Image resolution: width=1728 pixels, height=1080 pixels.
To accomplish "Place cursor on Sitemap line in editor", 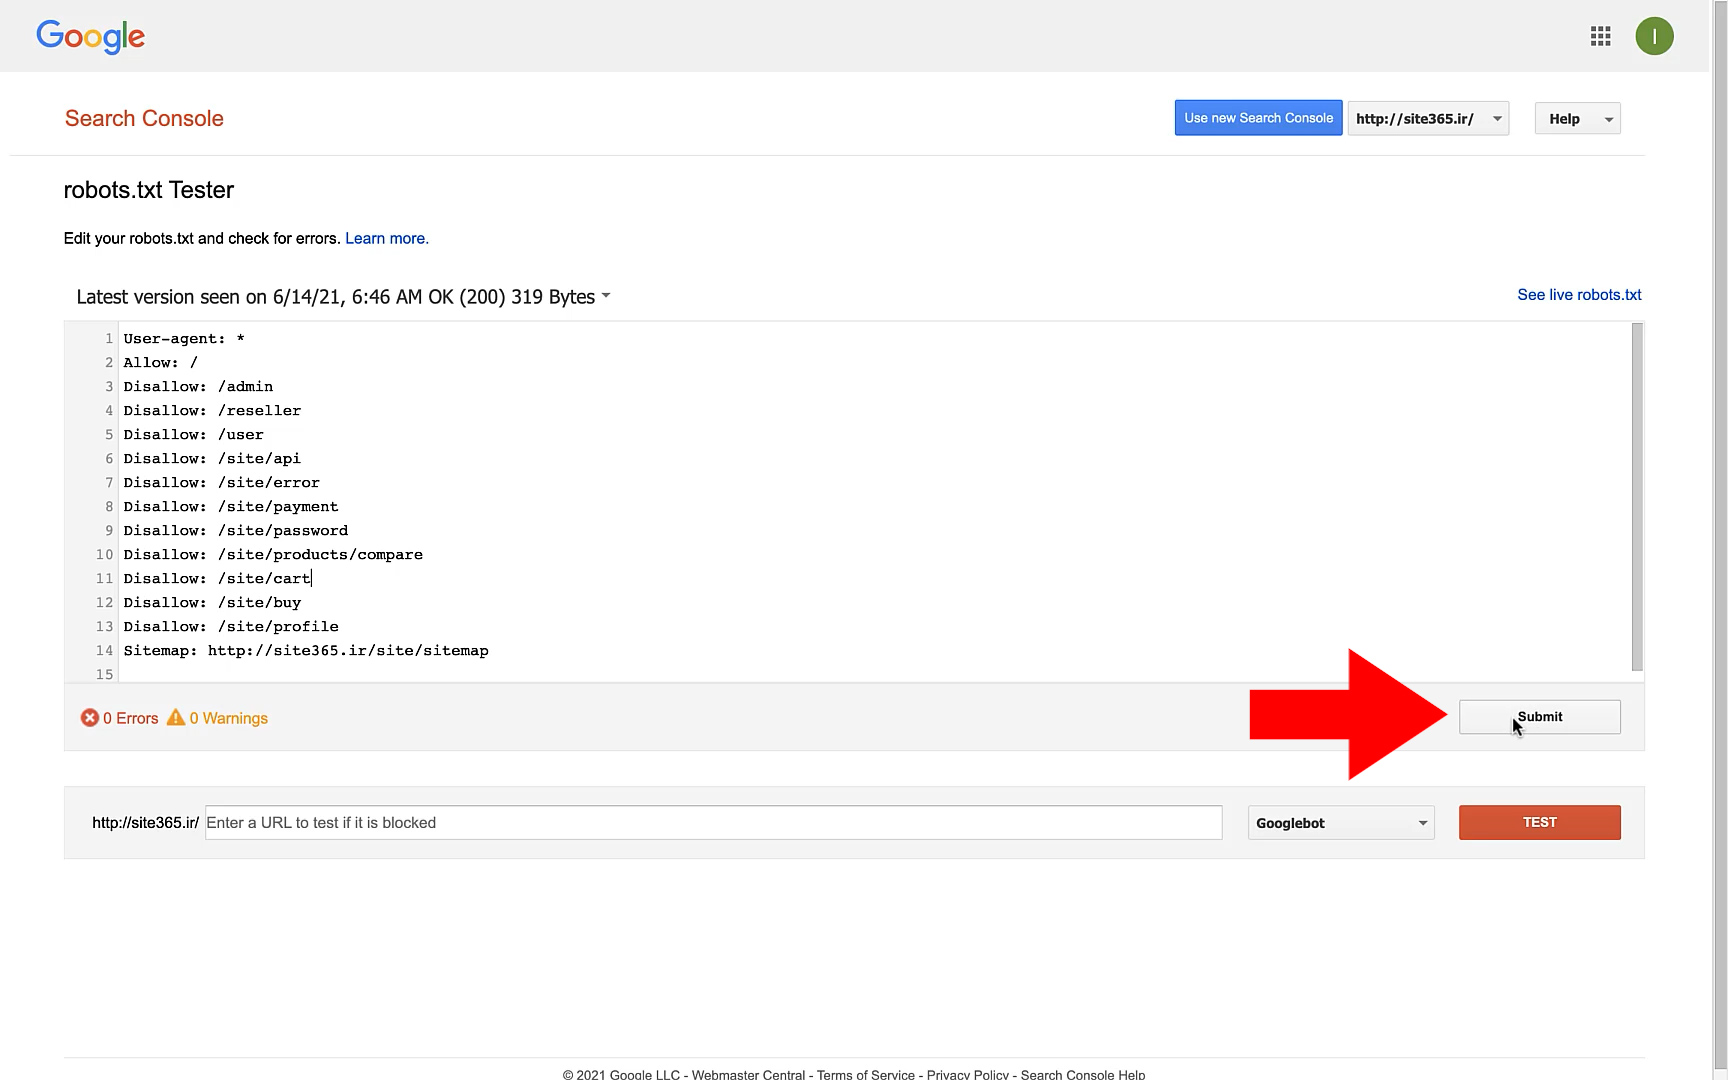I will [x=306, y=650].
